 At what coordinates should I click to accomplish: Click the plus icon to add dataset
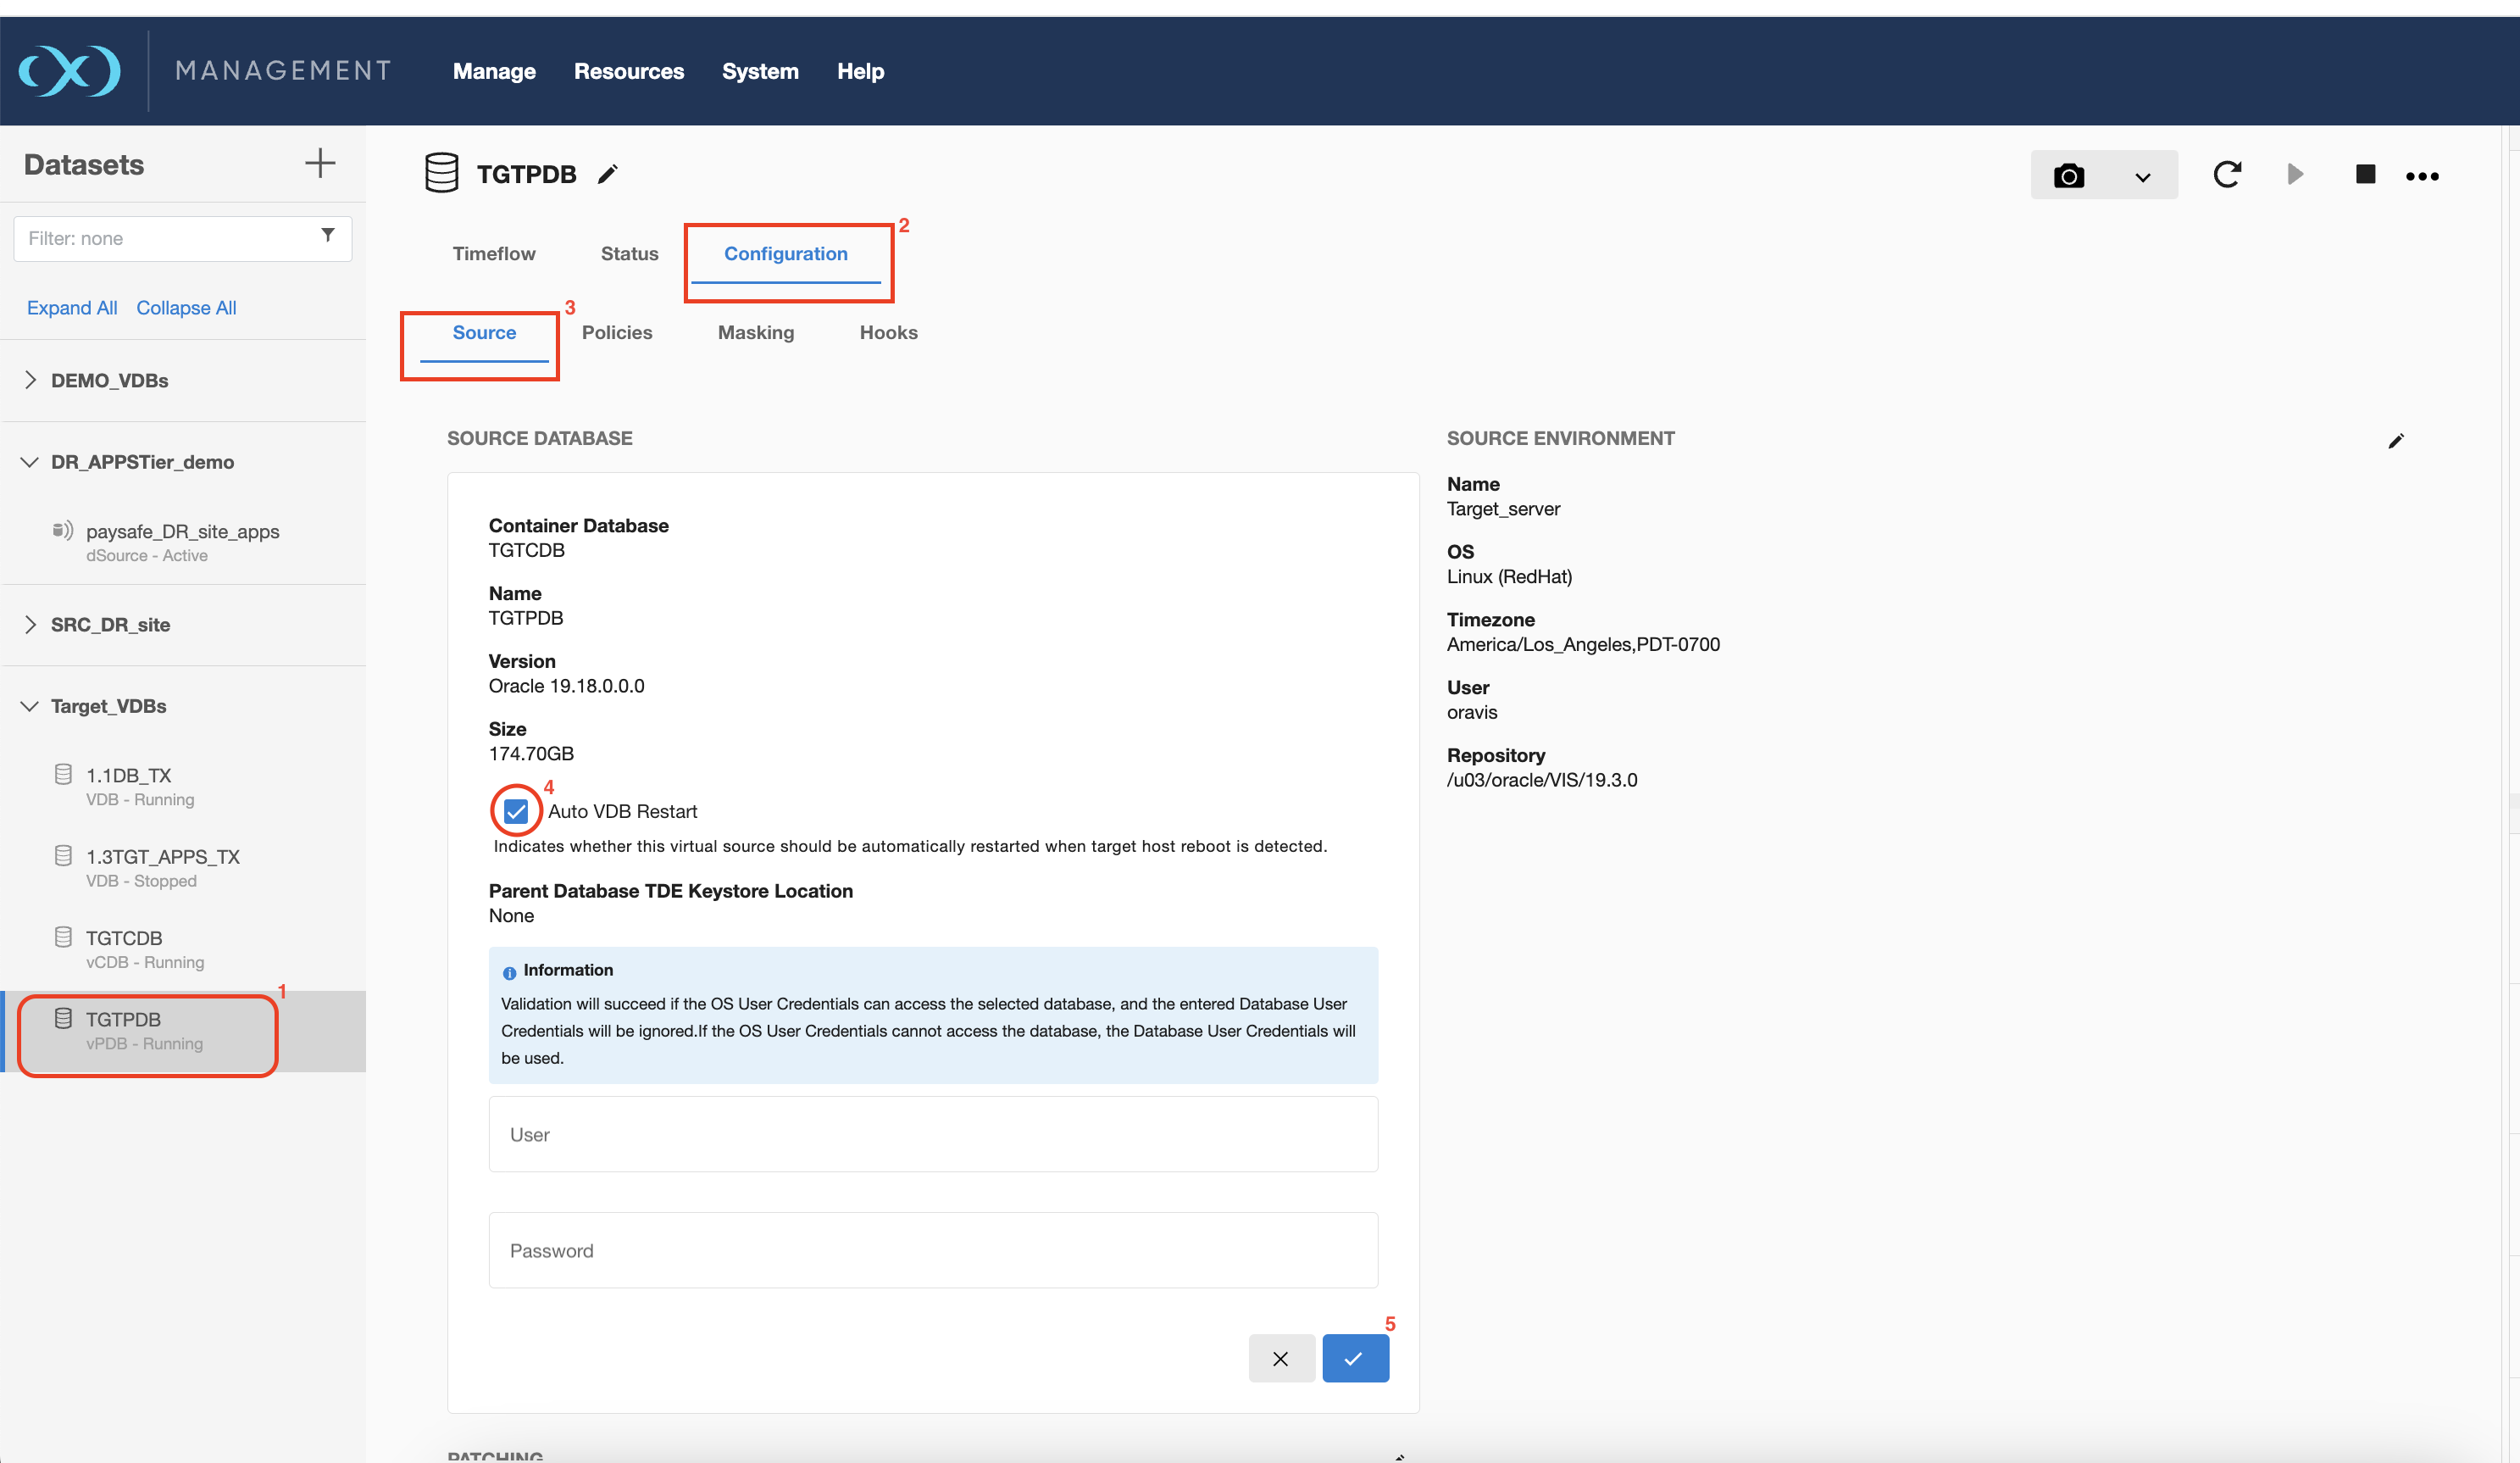point(320,163)
